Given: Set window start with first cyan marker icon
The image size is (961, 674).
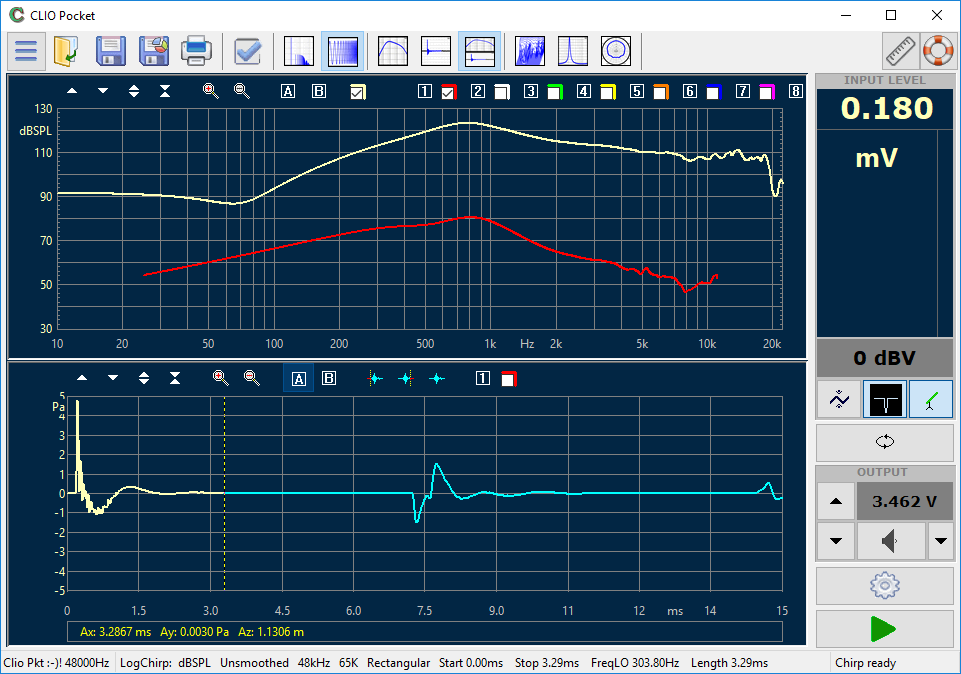Looking at the screenshot, I should click(375, 379).
